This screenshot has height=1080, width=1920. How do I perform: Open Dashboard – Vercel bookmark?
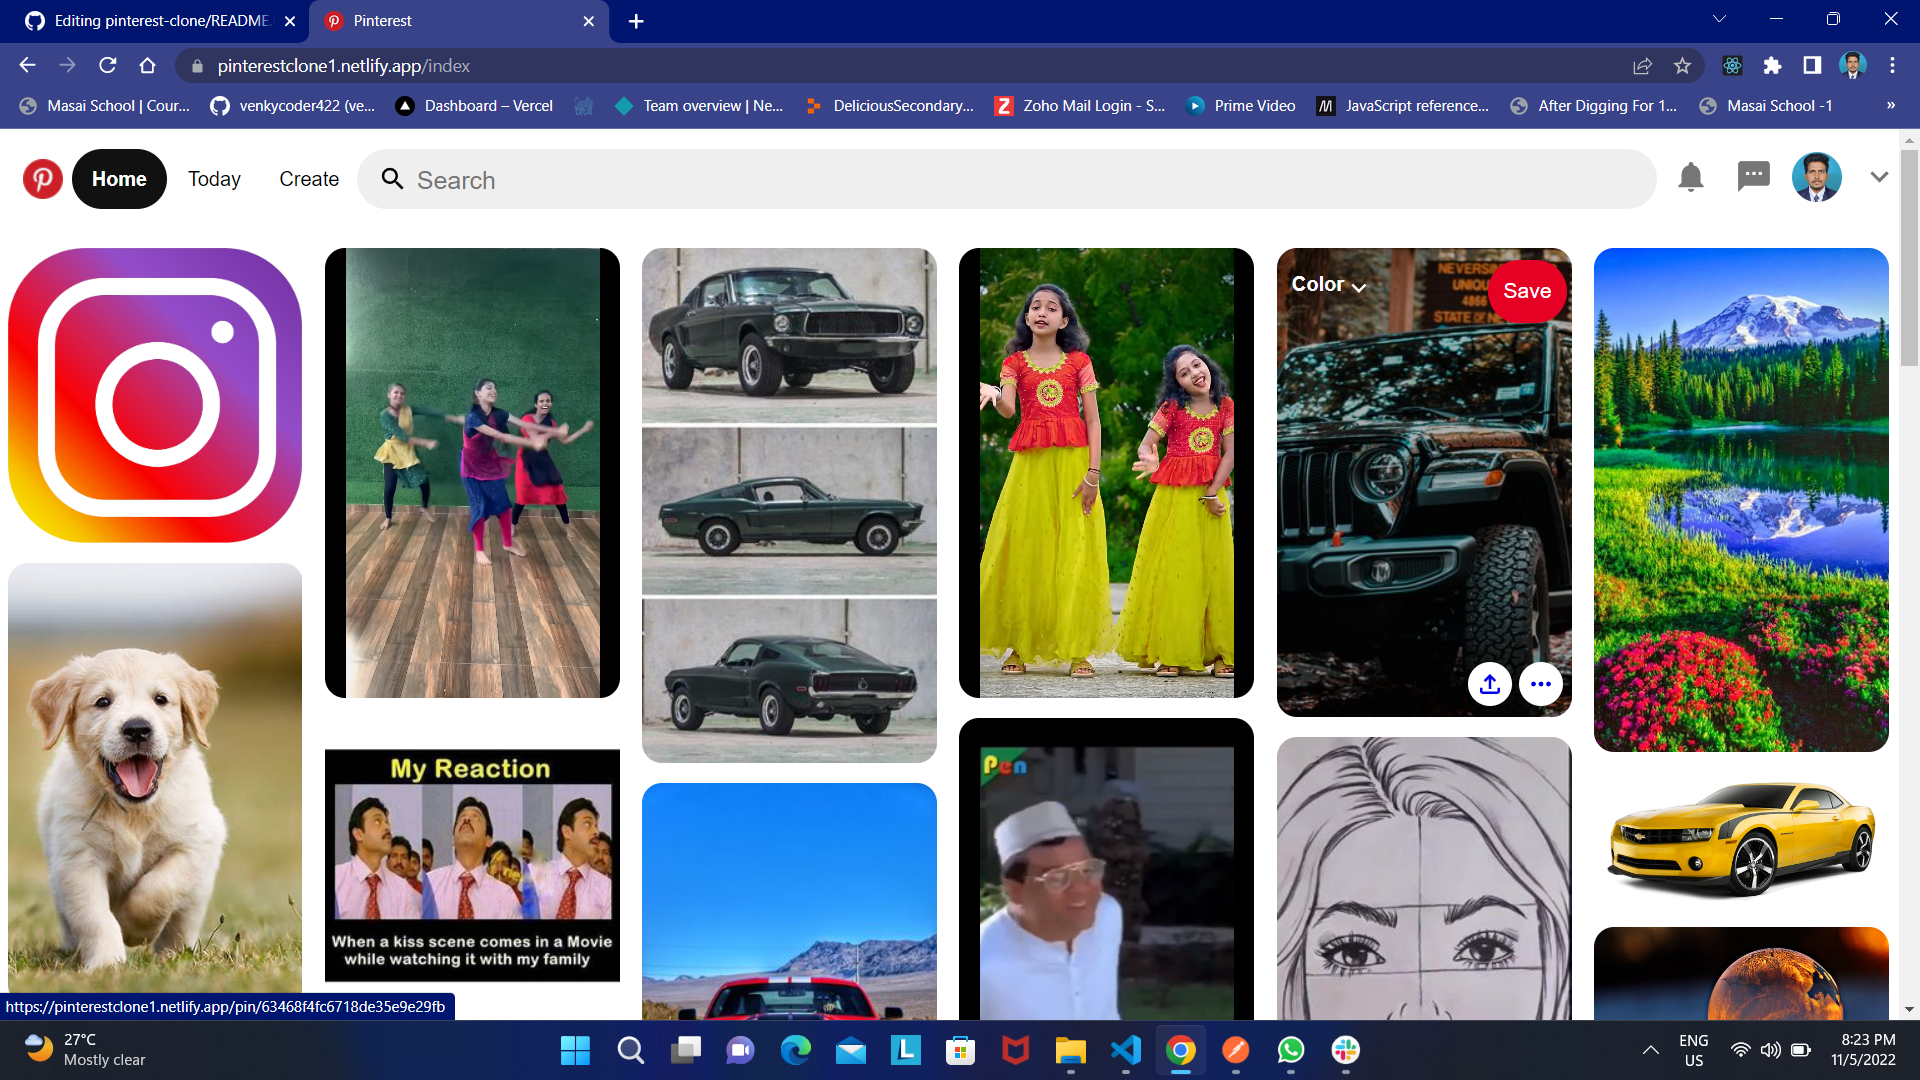475,106
